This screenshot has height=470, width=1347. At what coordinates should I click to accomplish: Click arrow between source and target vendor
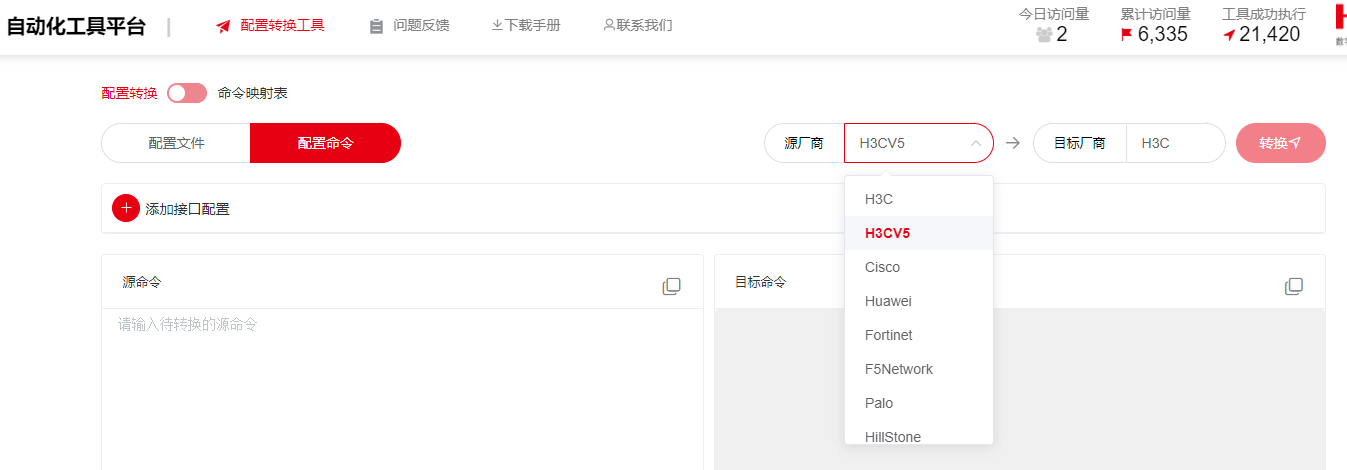pos(1013,143)
